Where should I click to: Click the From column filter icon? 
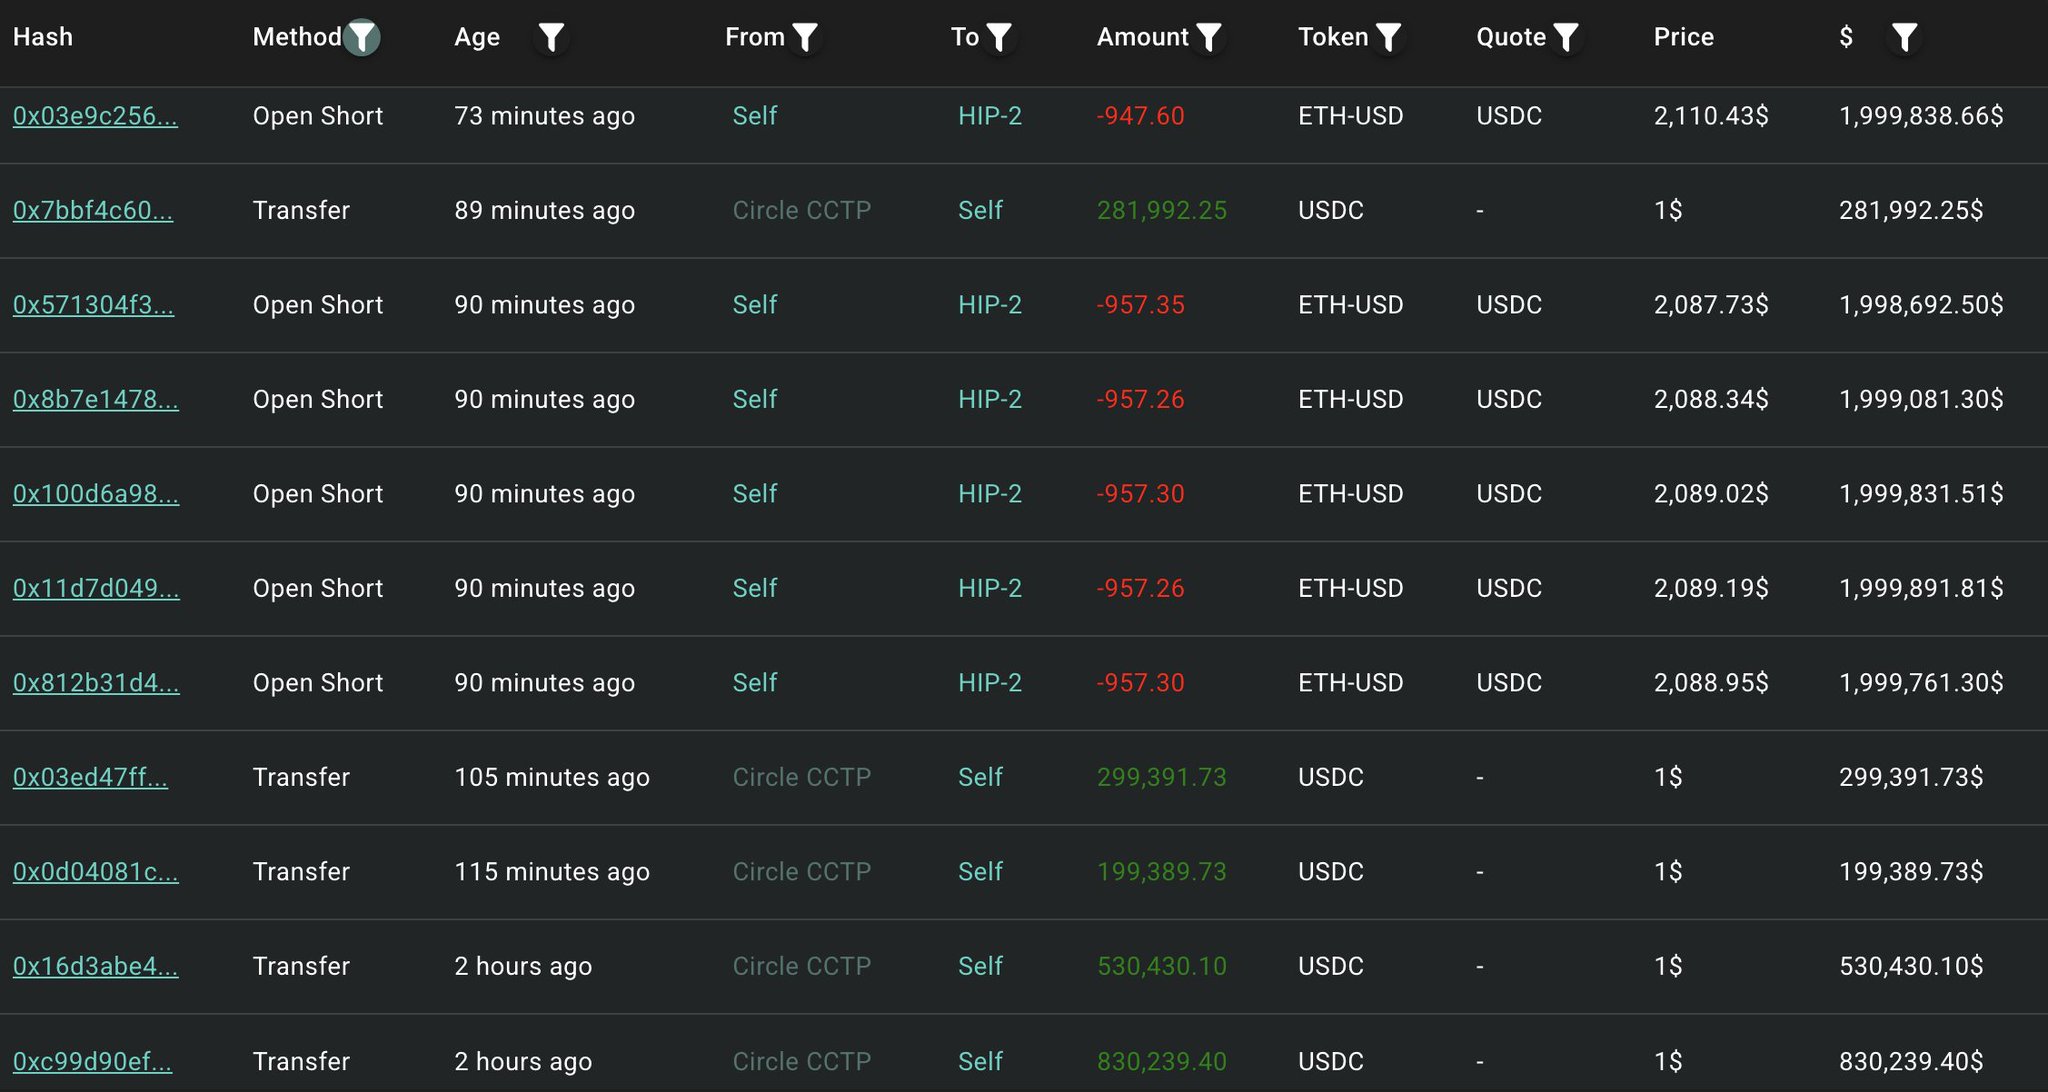tap(805, 38)
